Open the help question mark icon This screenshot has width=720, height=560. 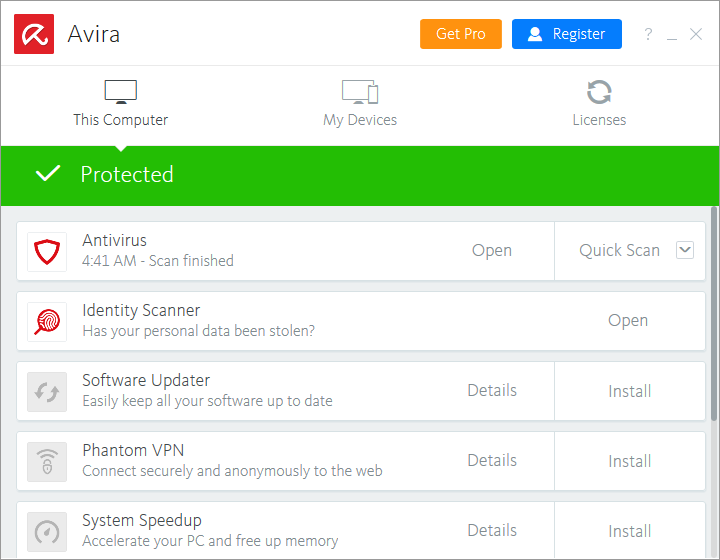(x=648, y=35)
